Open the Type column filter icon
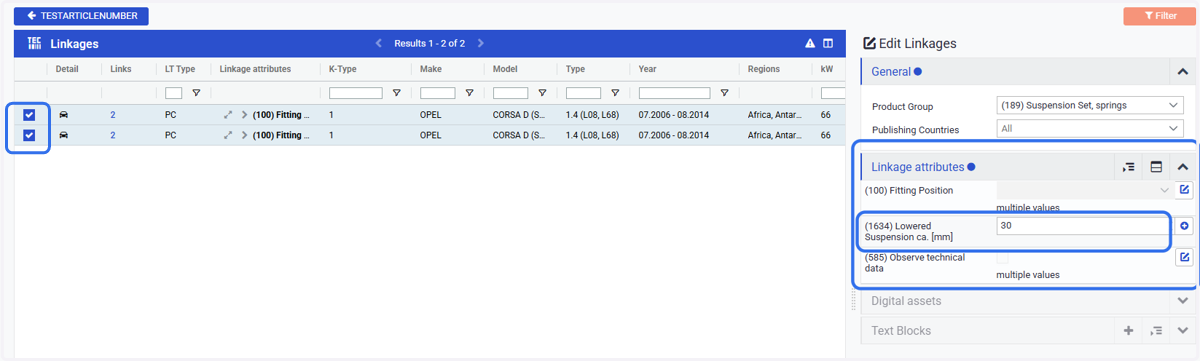 tap(615, 93)
